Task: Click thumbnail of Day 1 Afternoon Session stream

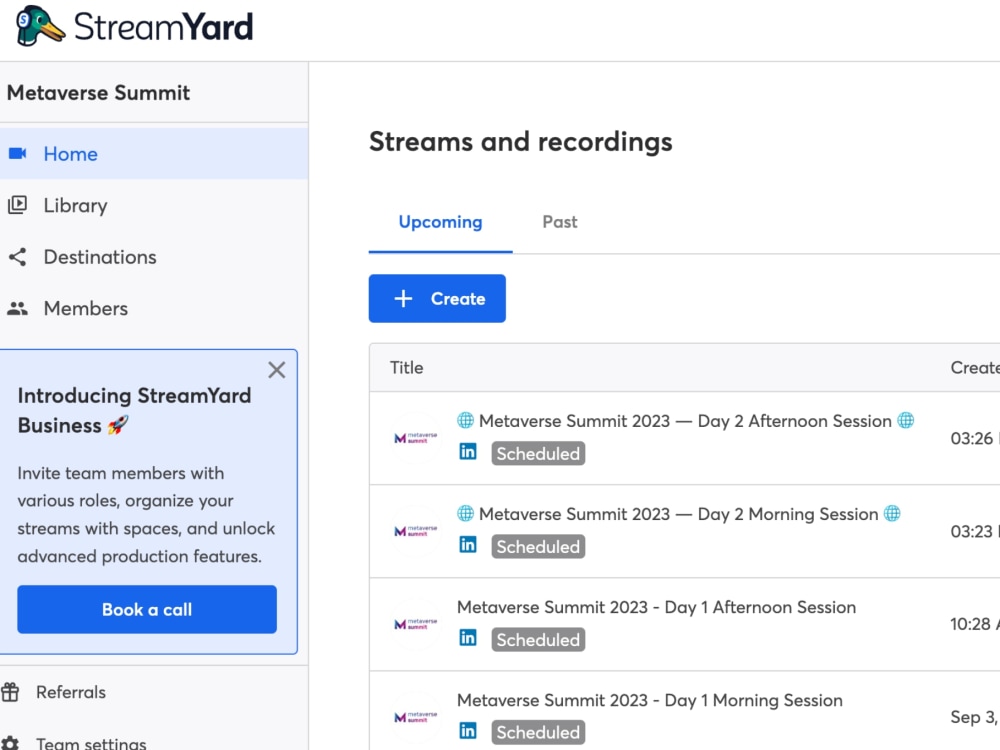Action: click(x=415, y=624)
